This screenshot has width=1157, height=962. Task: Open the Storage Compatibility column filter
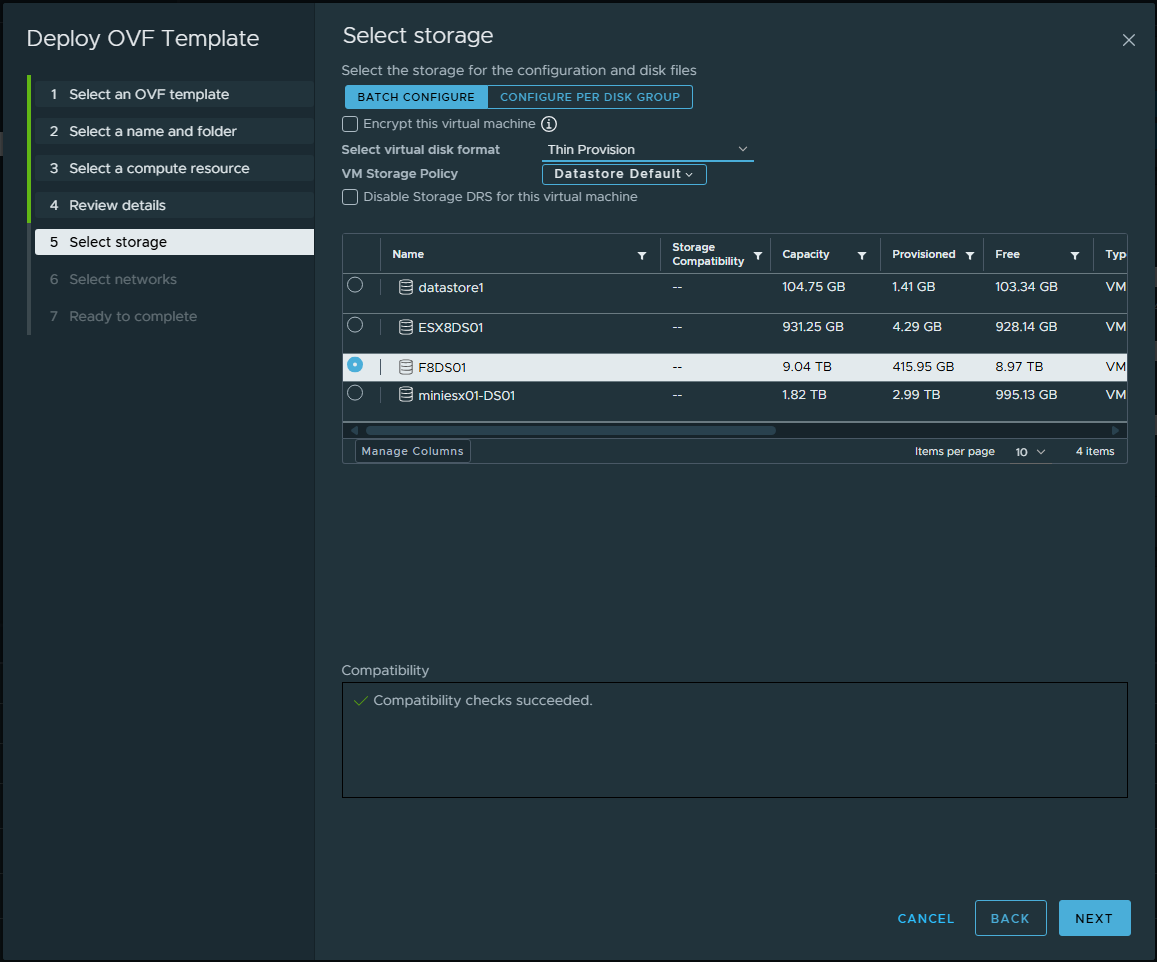point(758,256)
